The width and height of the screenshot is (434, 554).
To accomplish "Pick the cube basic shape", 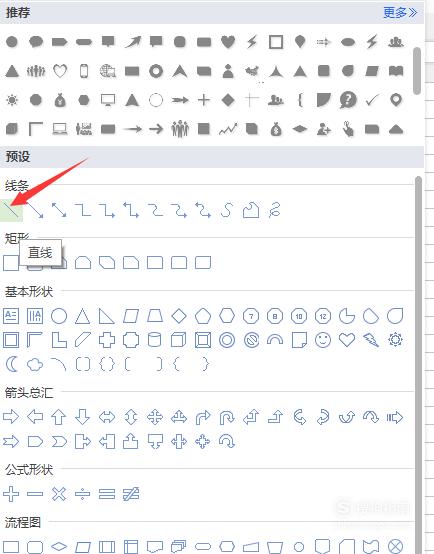I will coord(178,340).
